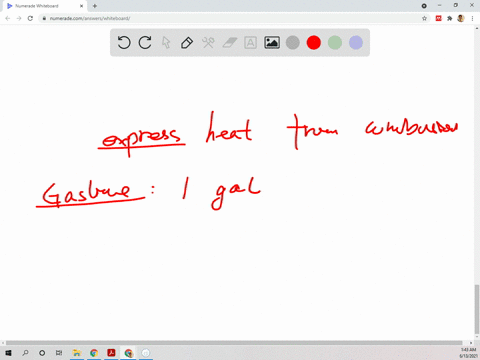Open the Windows Start menu

8,353
